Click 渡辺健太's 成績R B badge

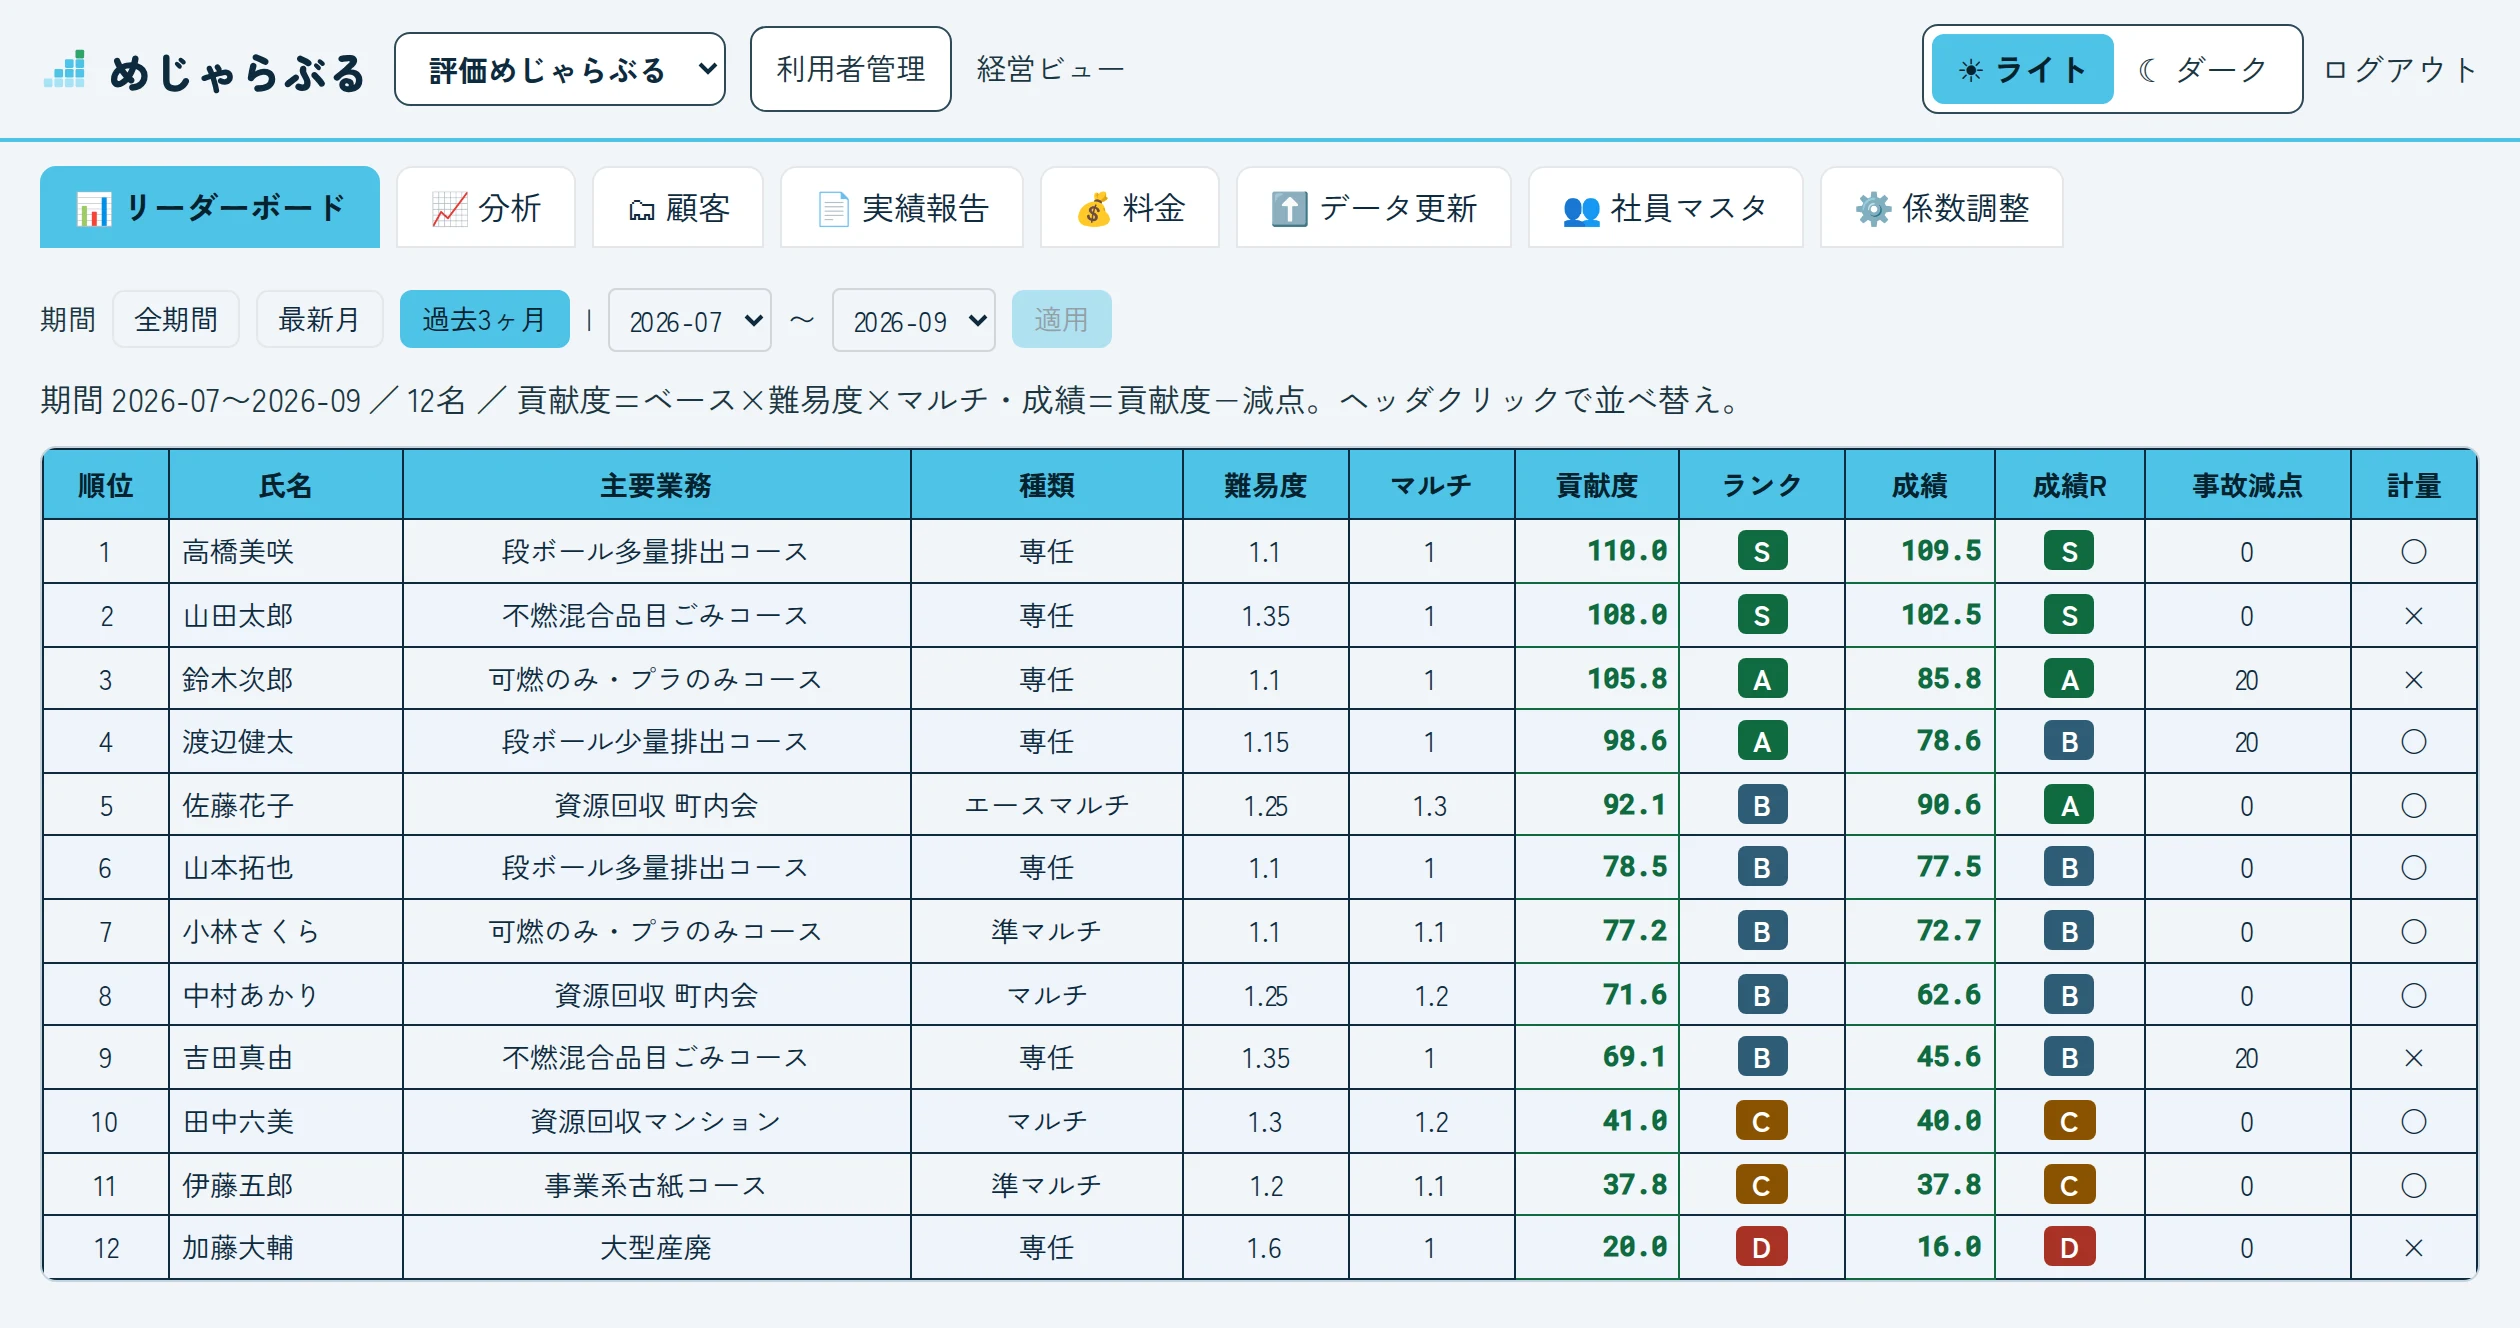(2069, 741)
